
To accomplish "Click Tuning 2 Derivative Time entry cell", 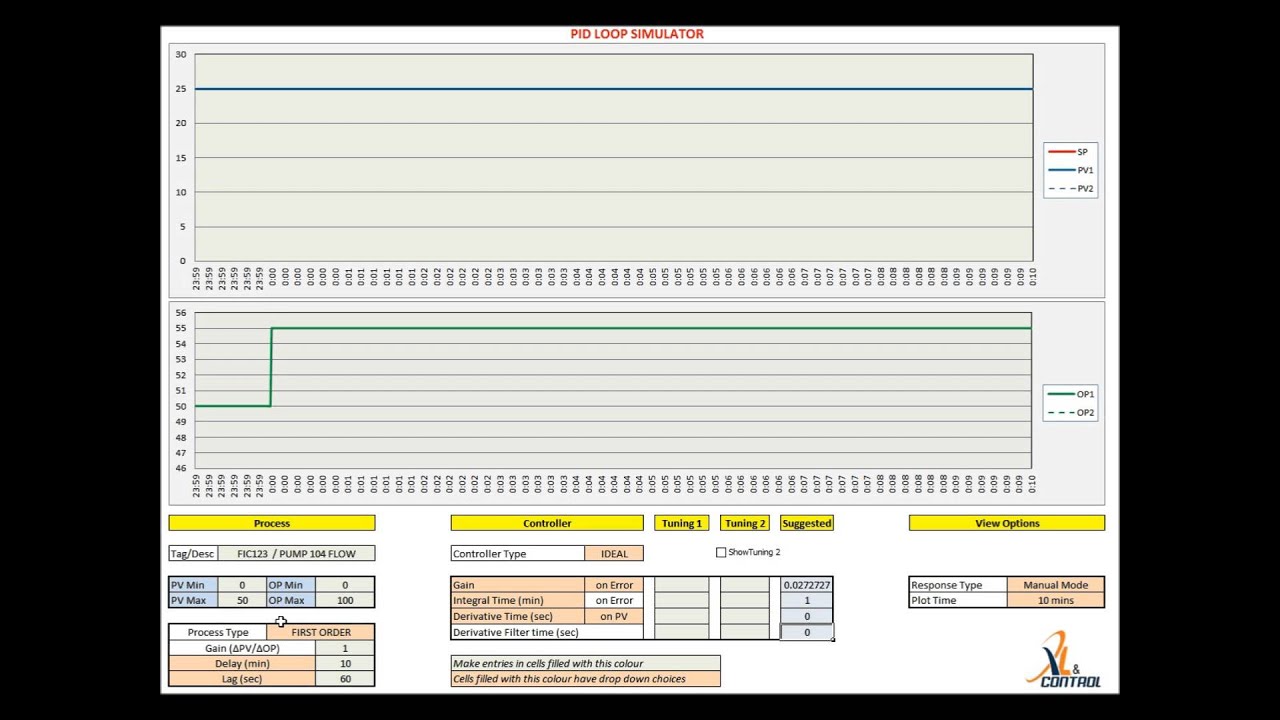I will 745,616.
